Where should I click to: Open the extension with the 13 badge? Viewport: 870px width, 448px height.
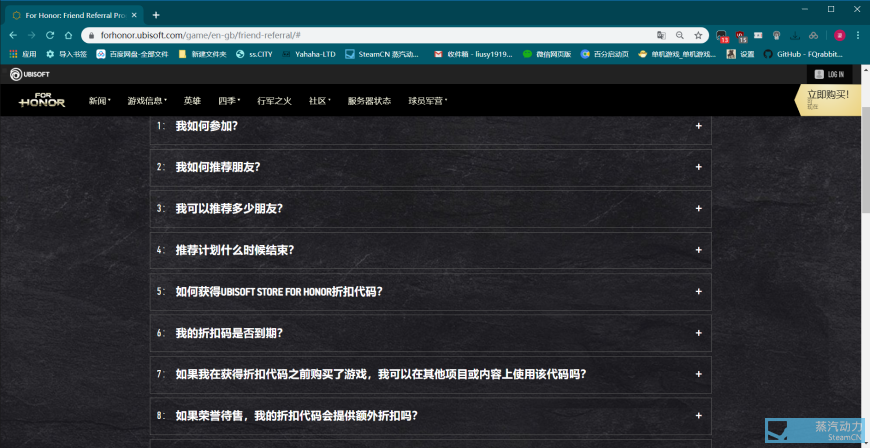coord(722,36)
